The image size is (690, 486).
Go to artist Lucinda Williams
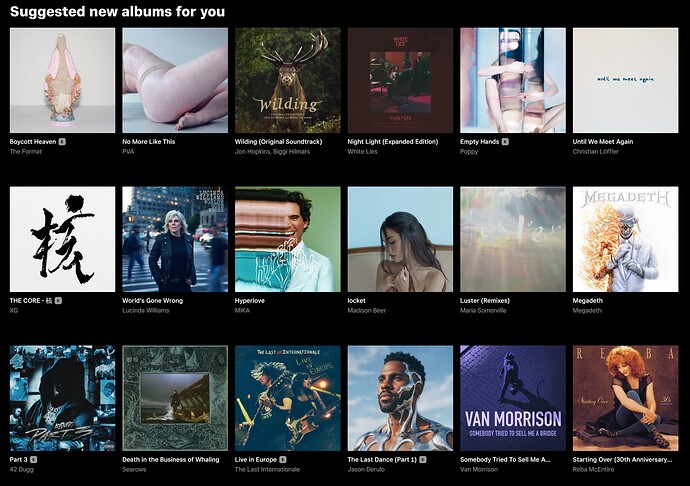[x=146, y=310]
